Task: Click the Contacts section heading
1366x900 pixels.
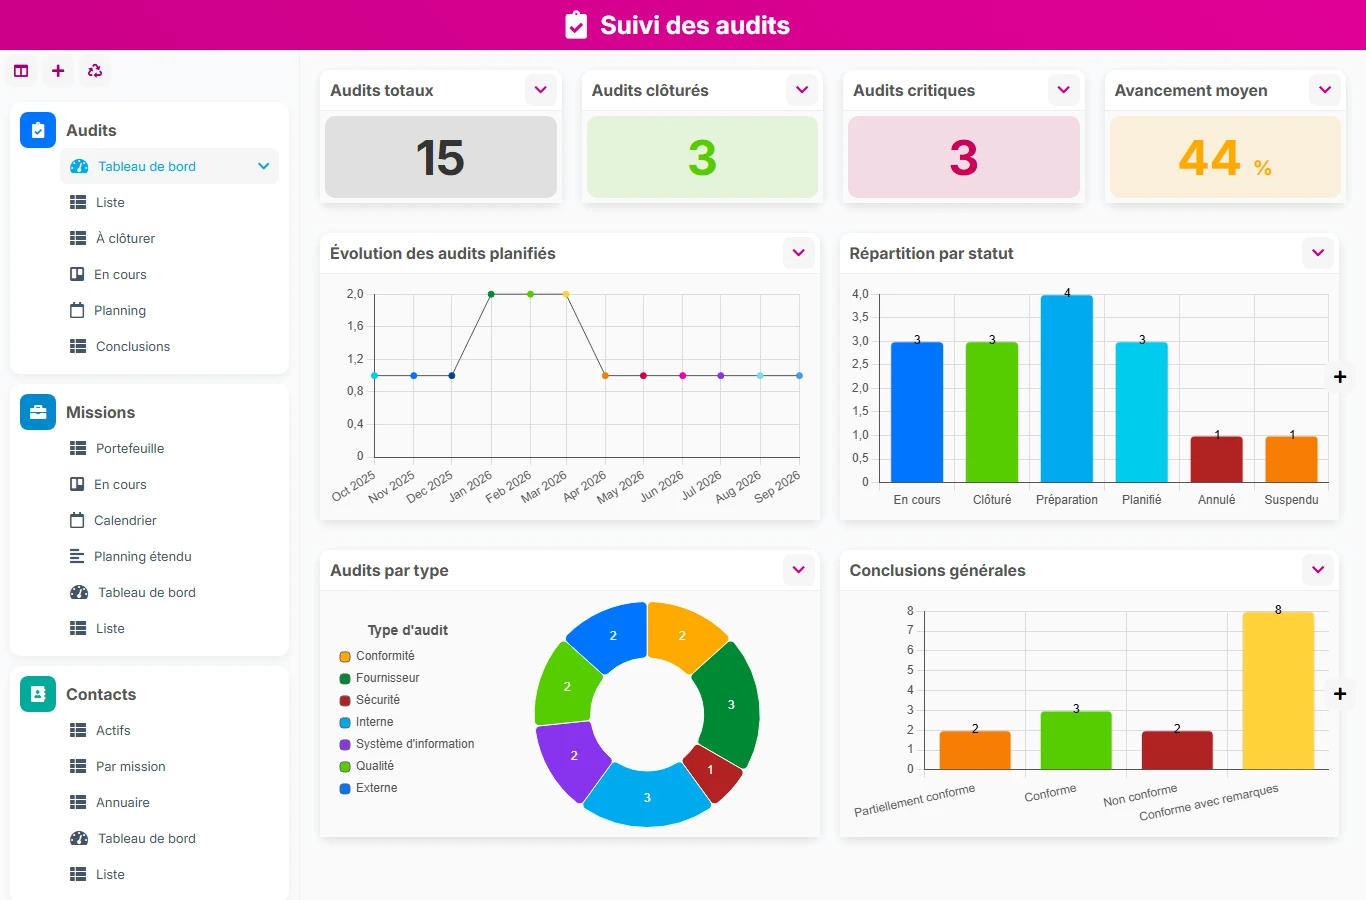Action: coord(101,694)
